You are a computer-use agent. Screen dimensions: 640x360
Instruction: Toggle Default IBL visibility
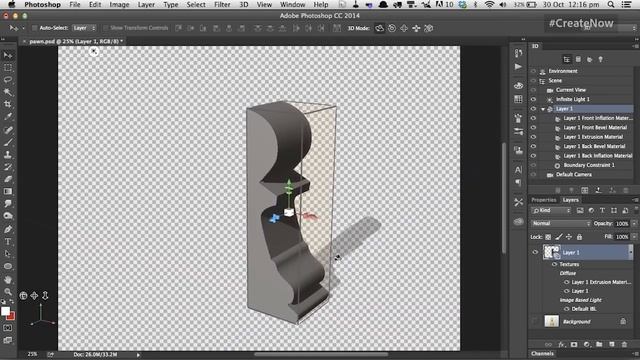tap(567, 309)
